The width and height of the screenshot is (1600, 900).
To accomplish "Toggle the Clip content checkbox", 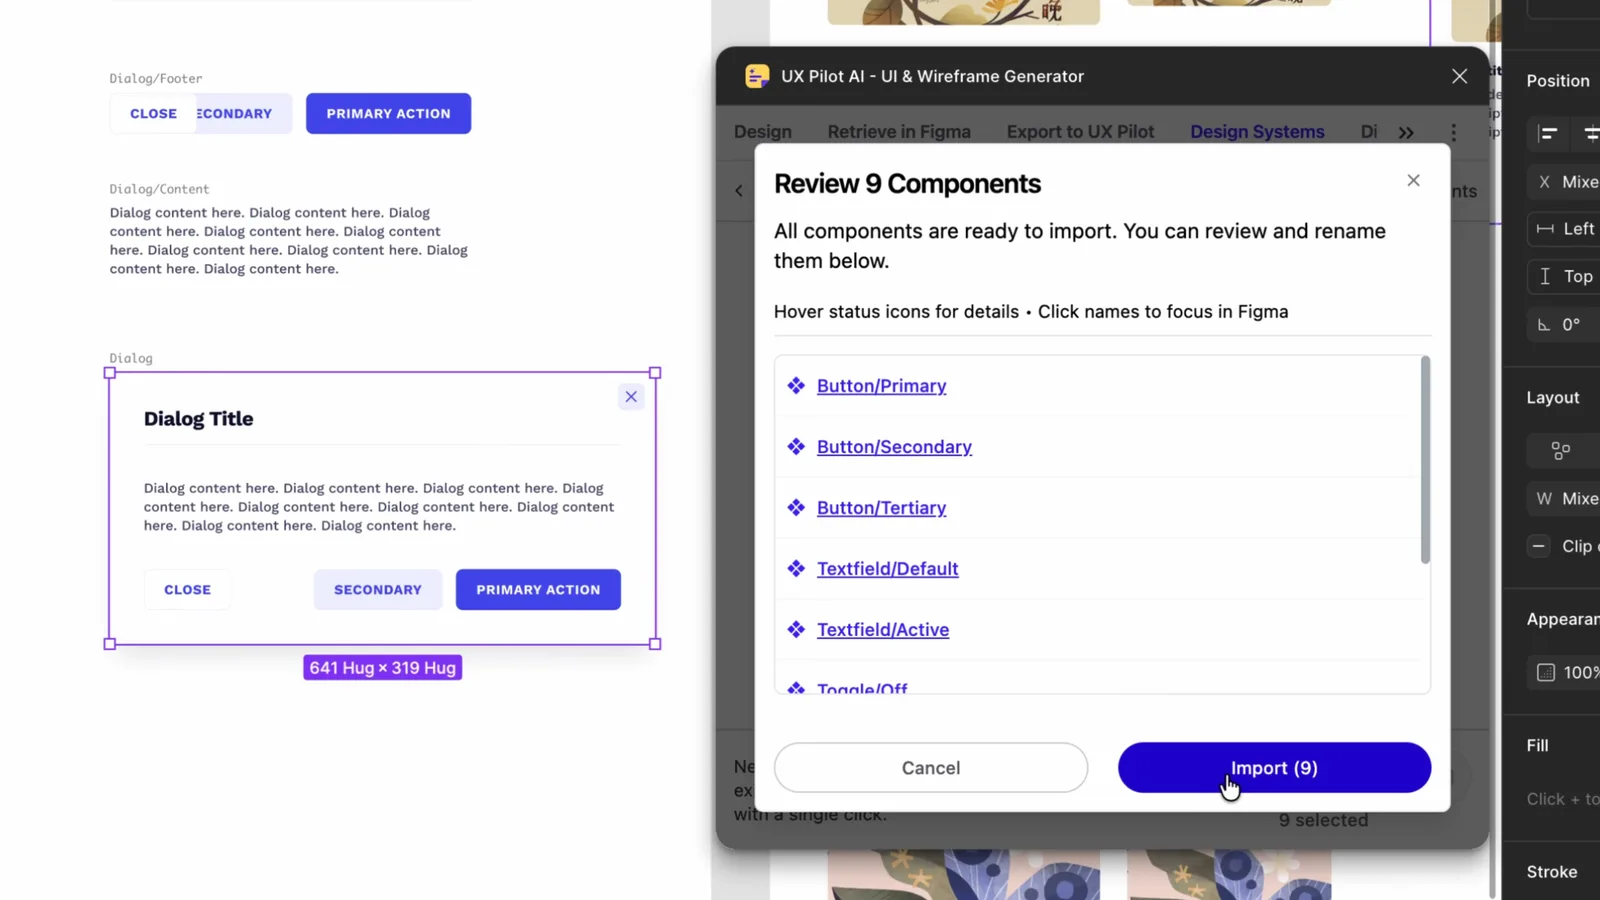I will pyautogui.click(x=1539, y=546).
